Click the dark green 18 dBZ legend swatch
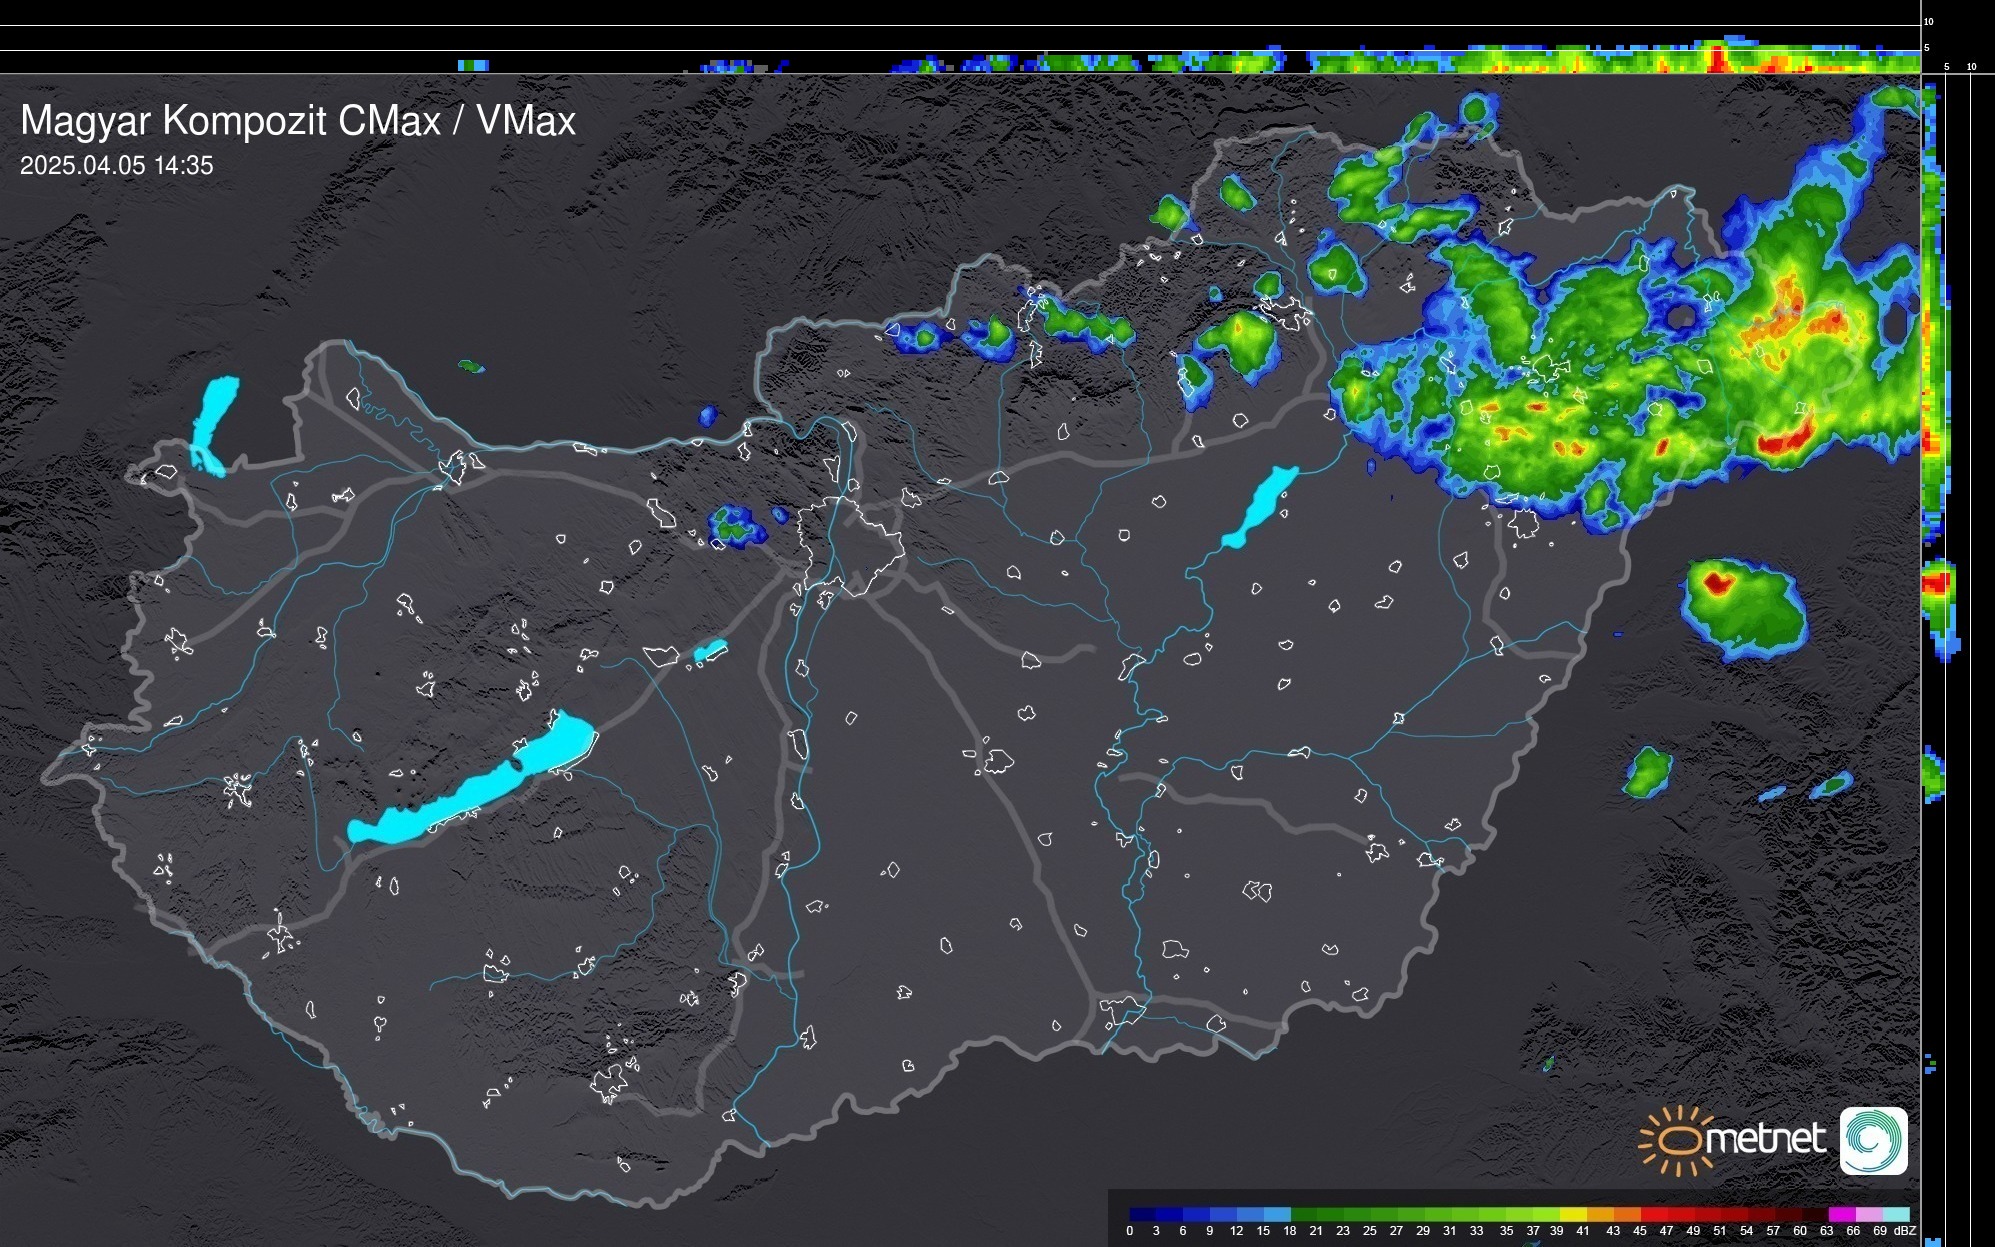1995x1247 pixels. point(1303,1214)
